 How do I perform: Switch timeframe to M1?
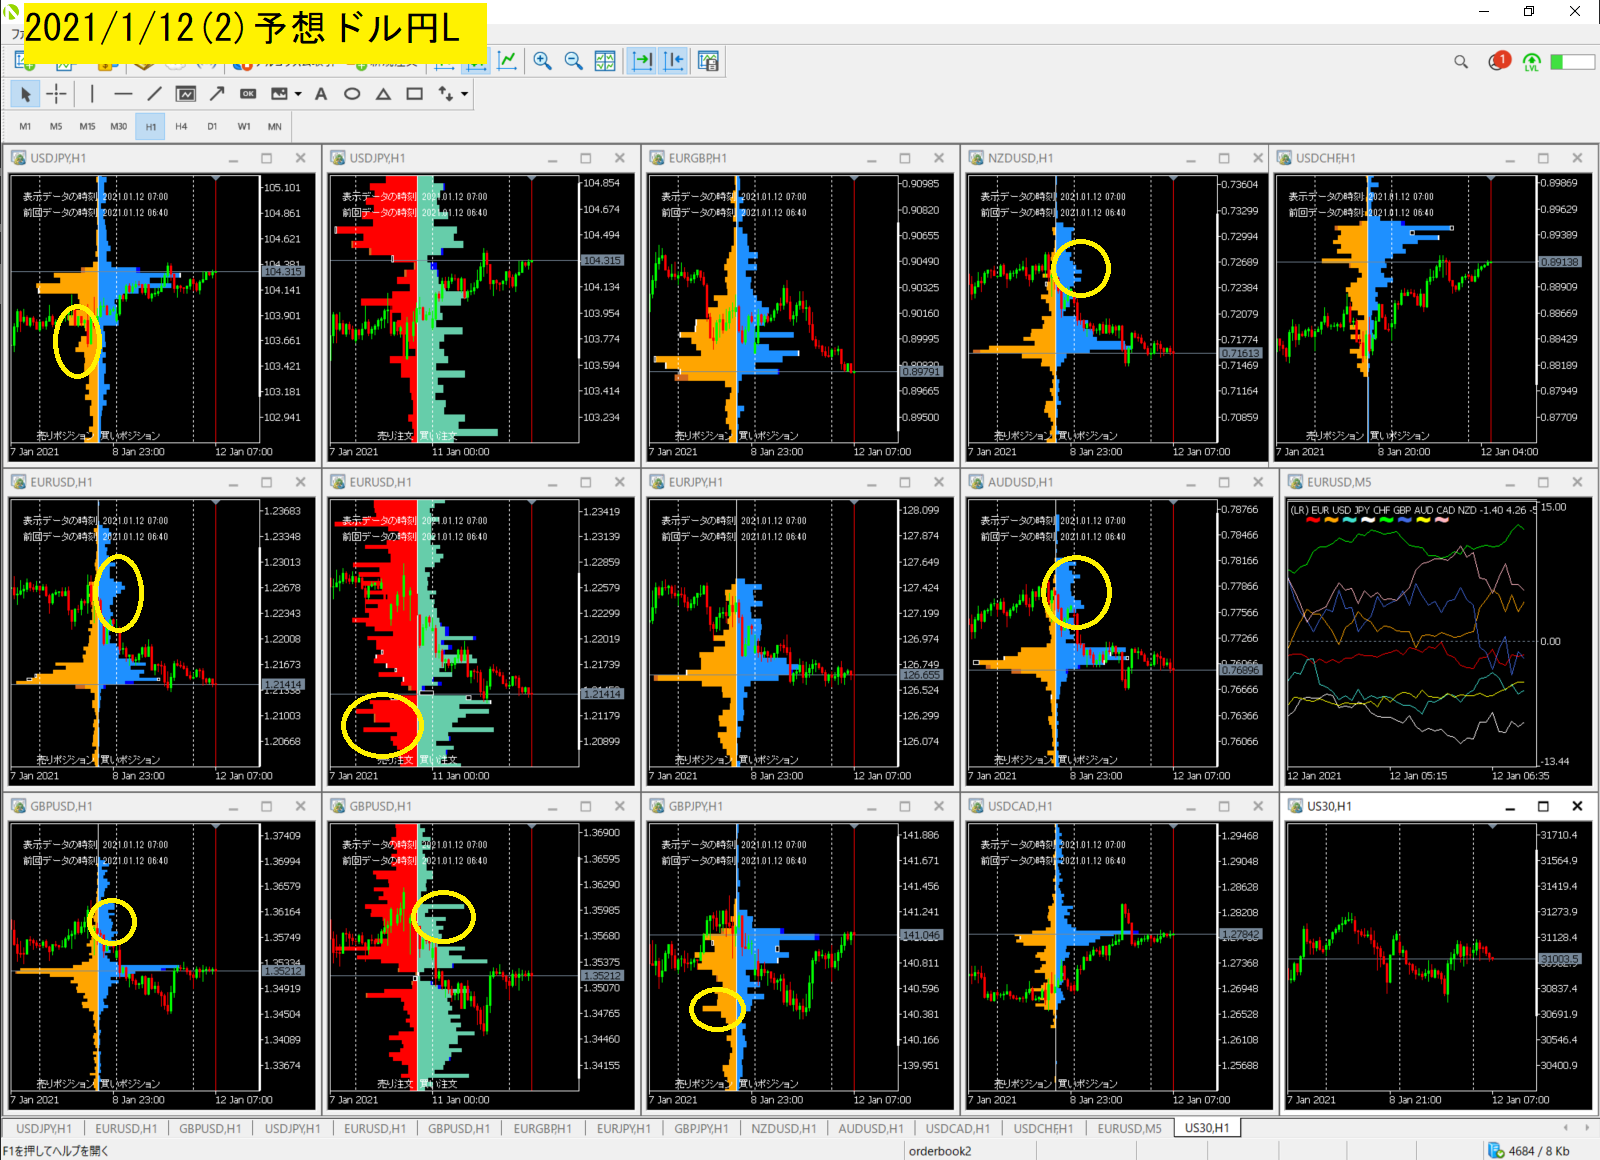25,127
